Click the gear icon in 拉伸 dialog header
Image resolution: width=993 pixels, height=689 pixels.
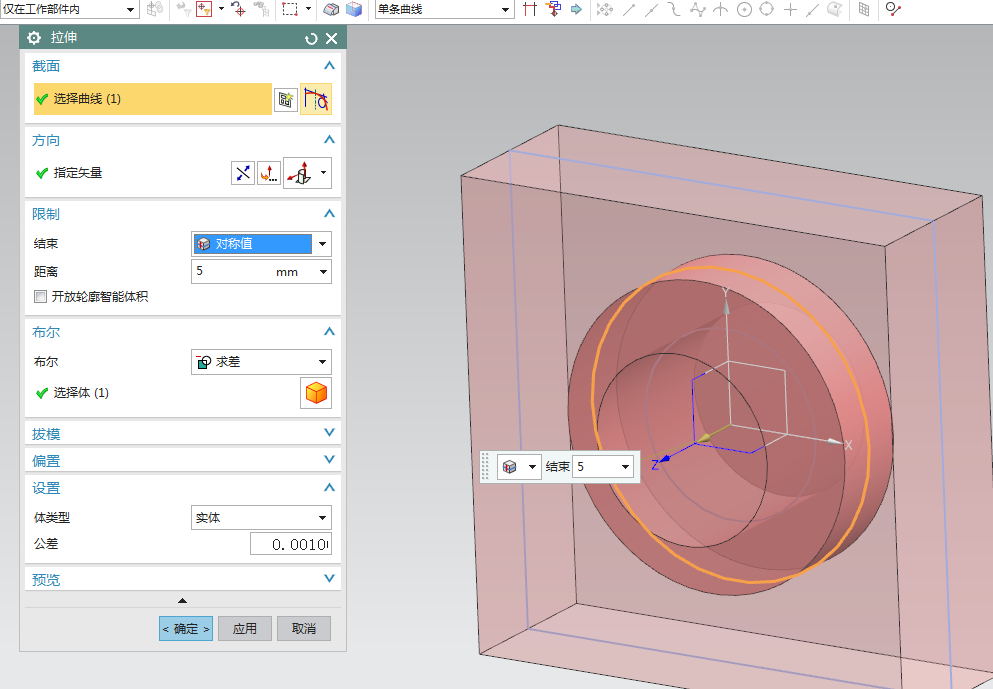(x=35, y=38)
